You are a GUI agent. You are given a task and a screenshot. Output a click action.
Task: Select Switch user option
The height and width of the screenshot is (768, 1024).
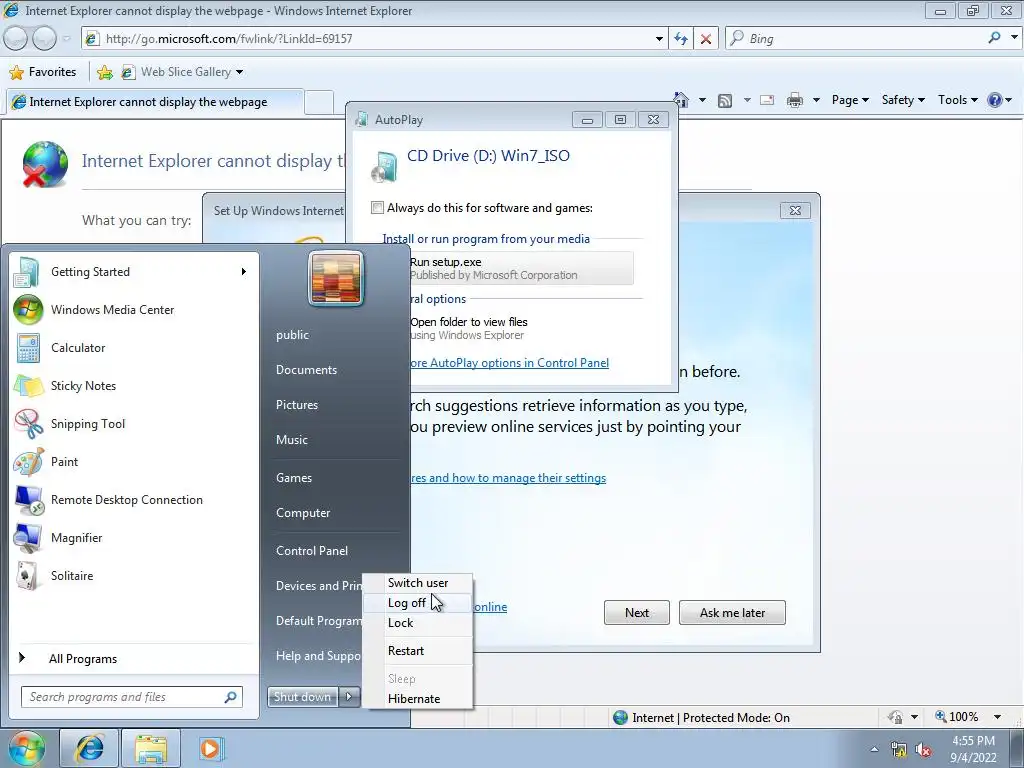point(417,583)
